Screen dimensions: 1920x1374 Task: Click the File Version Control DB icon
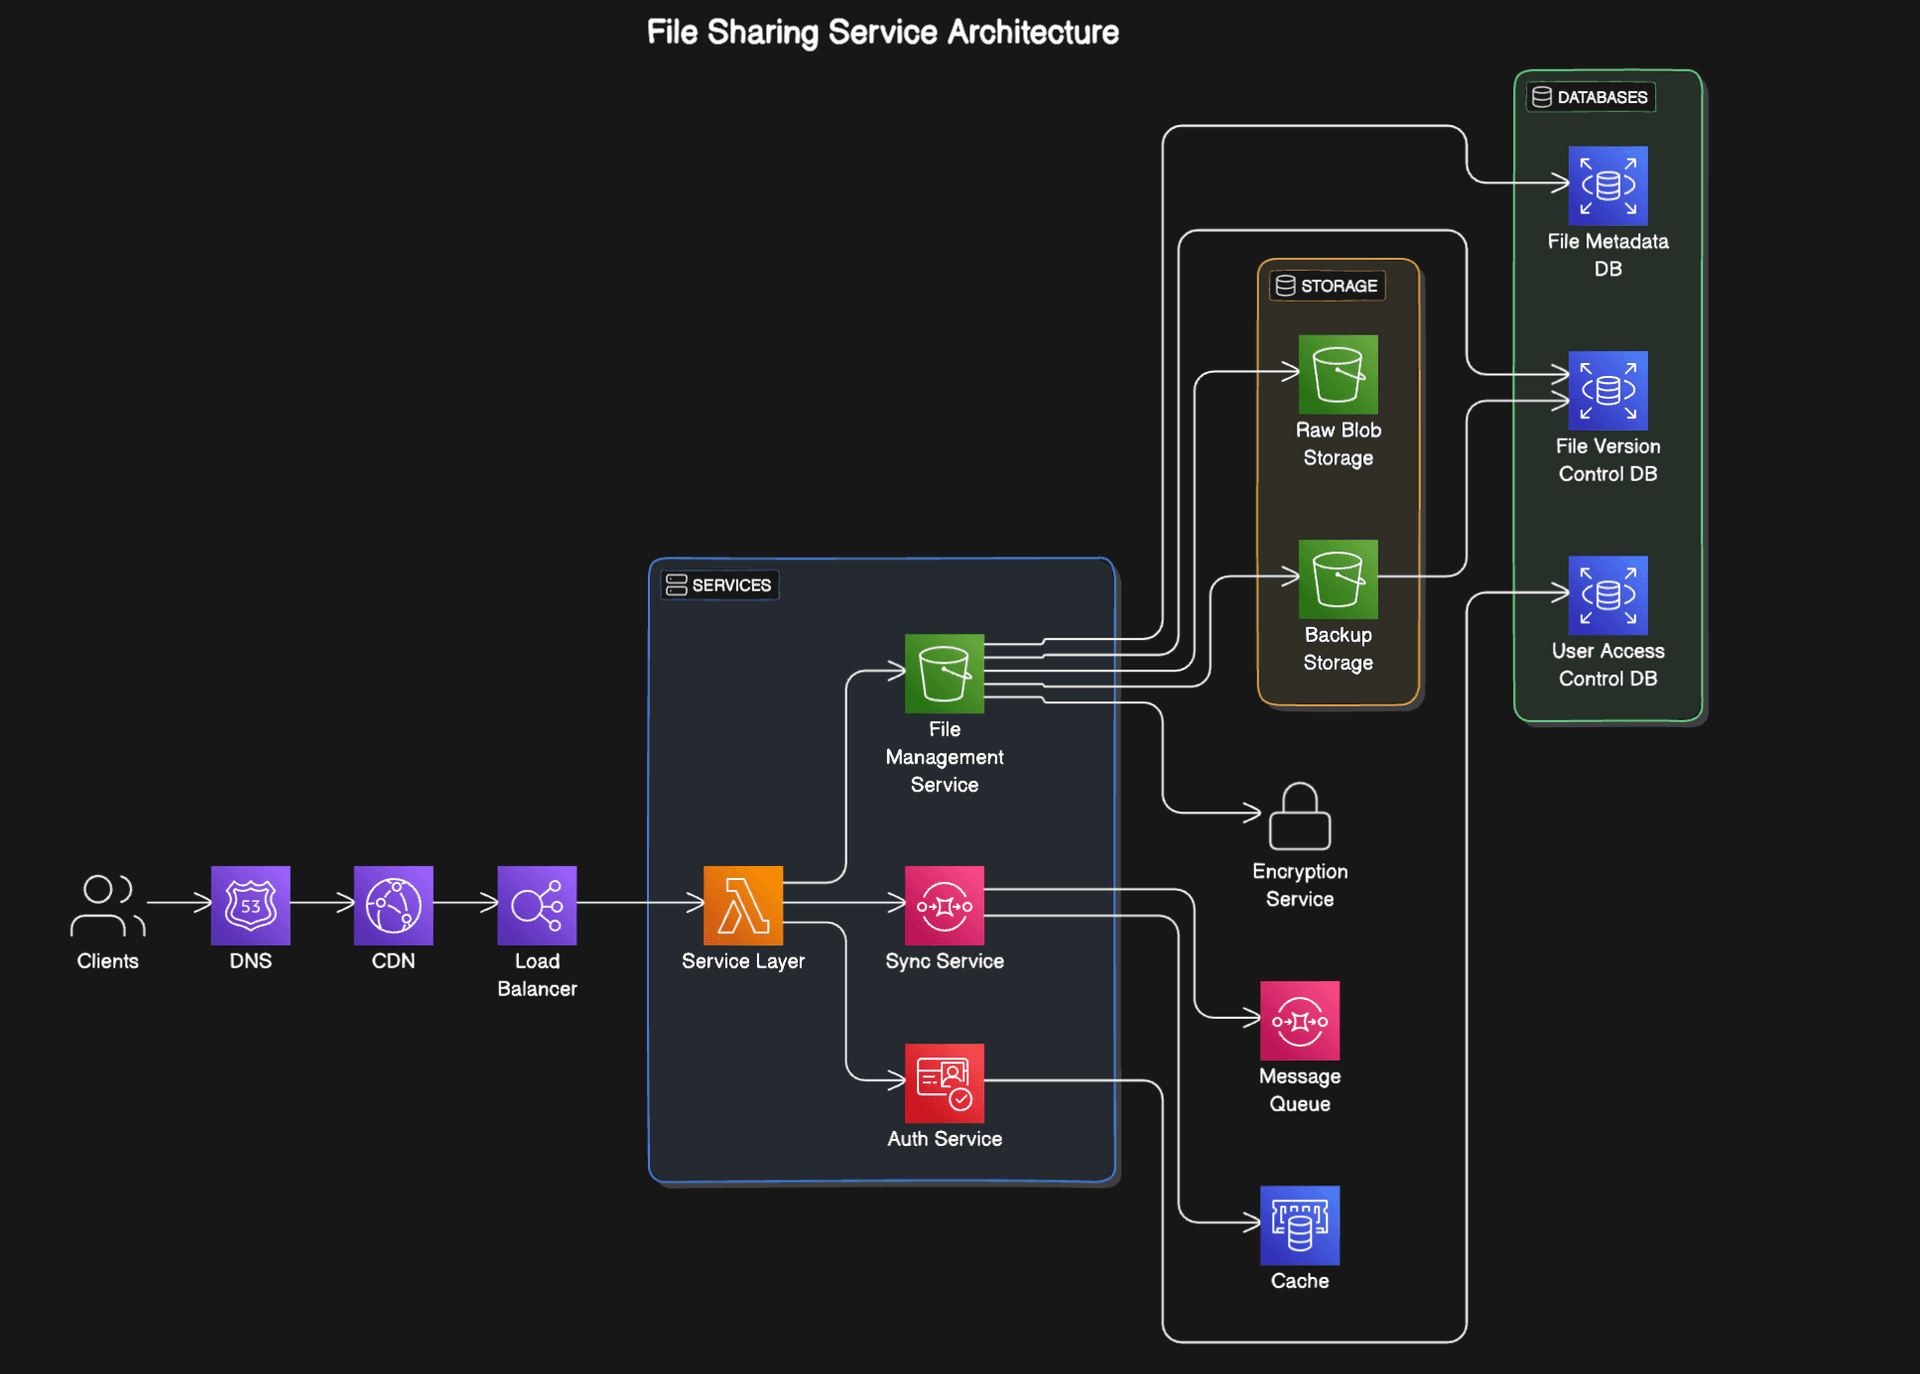click(x=1608, y=390)
